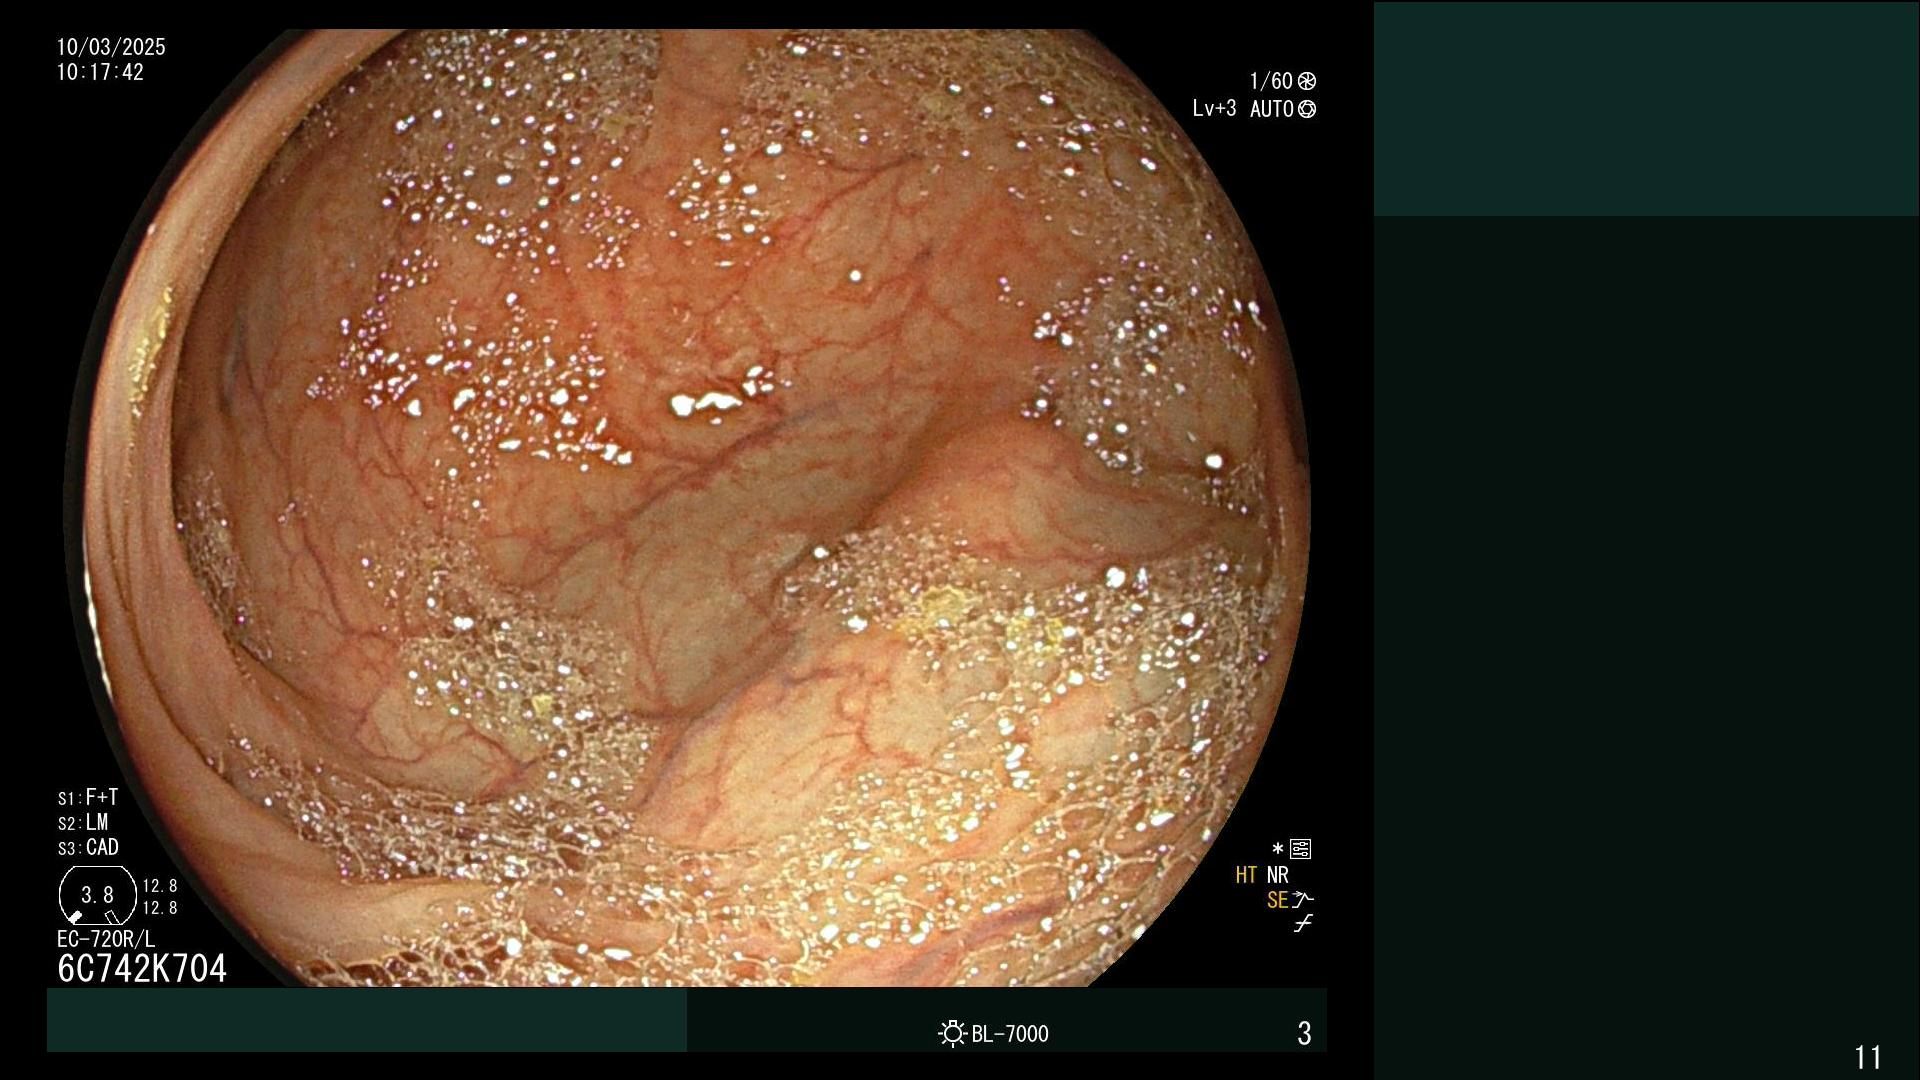Screen dimensions: 1920x1080
Task: Open the sliders settings icon above NR
Action: coord(1300,849)
